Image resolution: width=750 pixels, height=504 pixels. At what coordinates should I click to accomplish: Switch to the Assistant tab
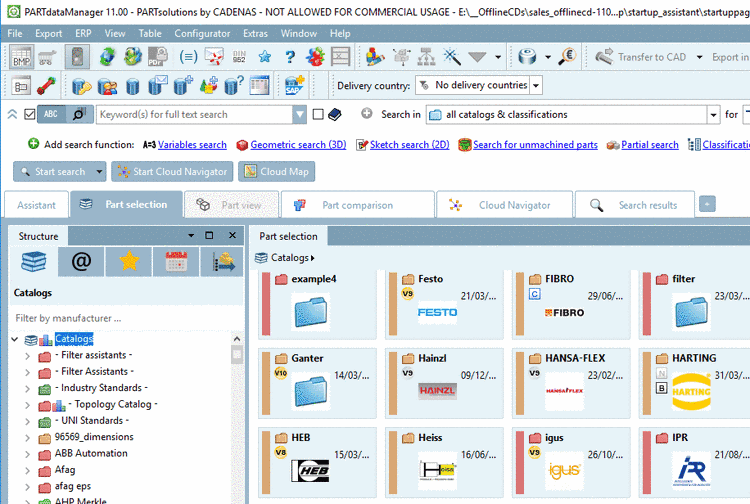click(x=36, y=205)
